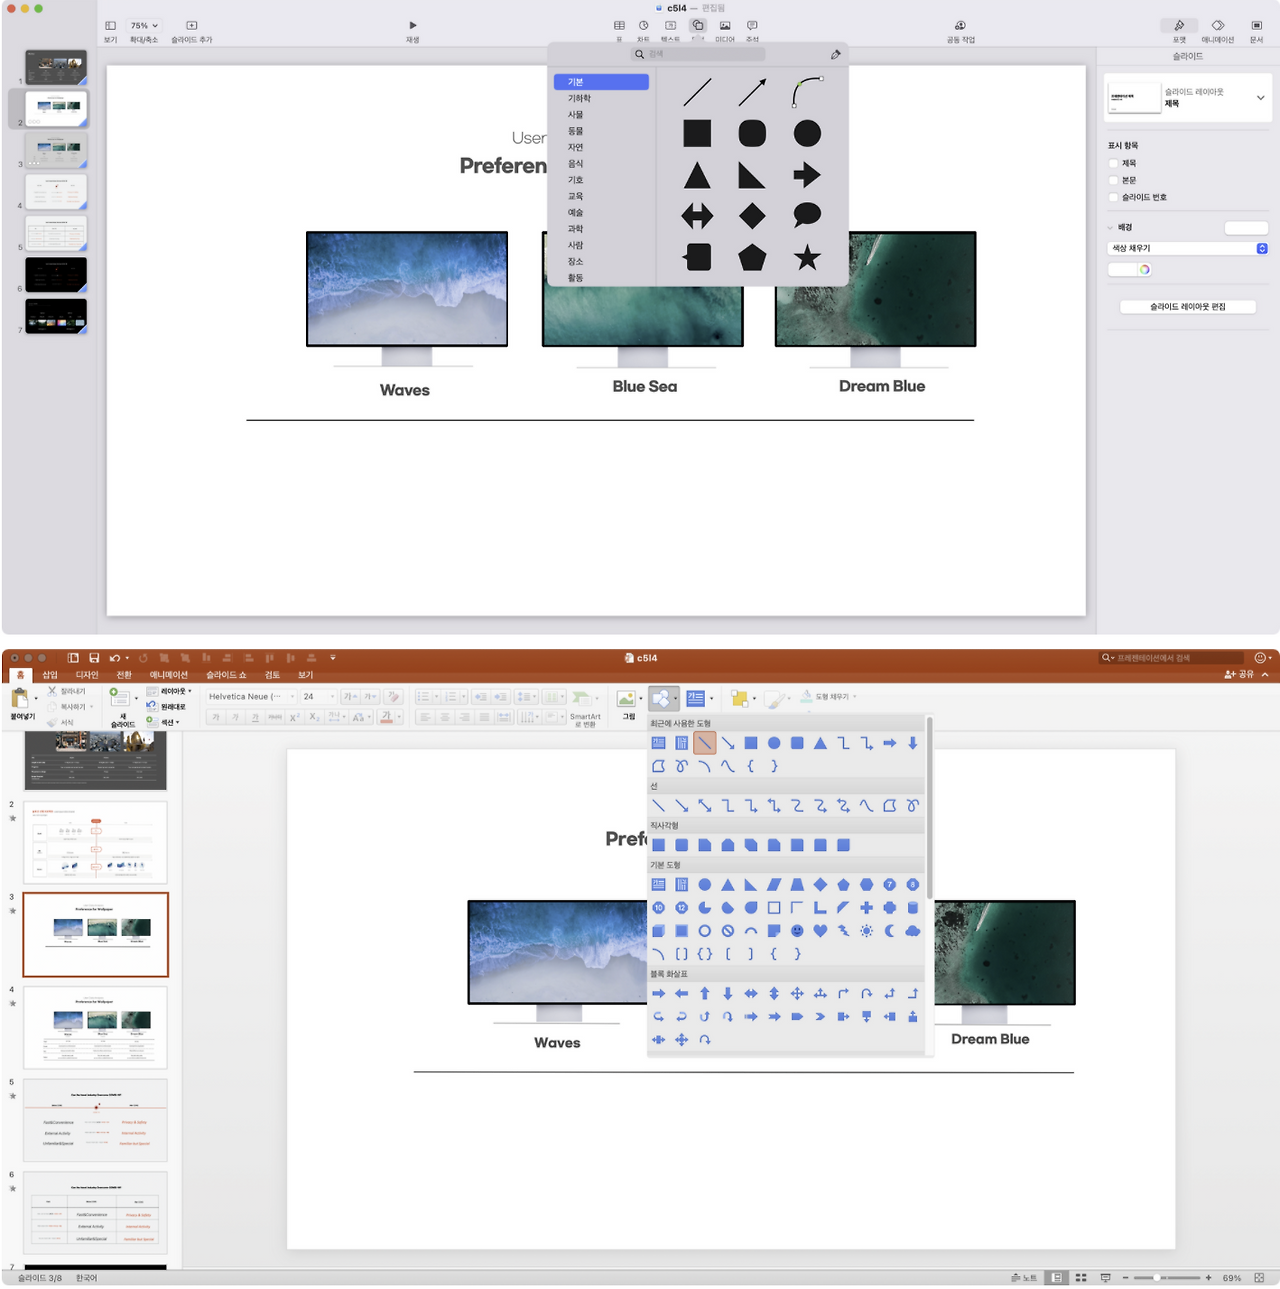
Task: Select the star shape in Keynote shapes popover
Action: (x=807, y=258)
